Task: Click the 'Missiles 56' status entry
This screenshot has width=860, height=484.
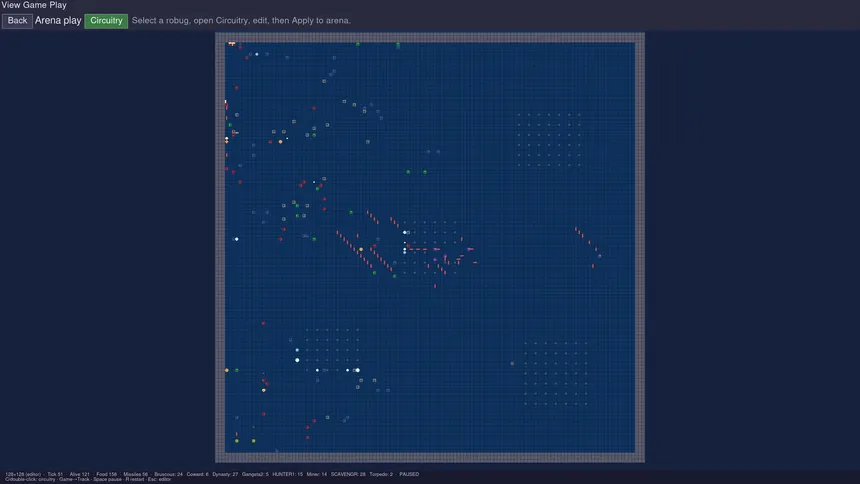Action: pos(135,475)
